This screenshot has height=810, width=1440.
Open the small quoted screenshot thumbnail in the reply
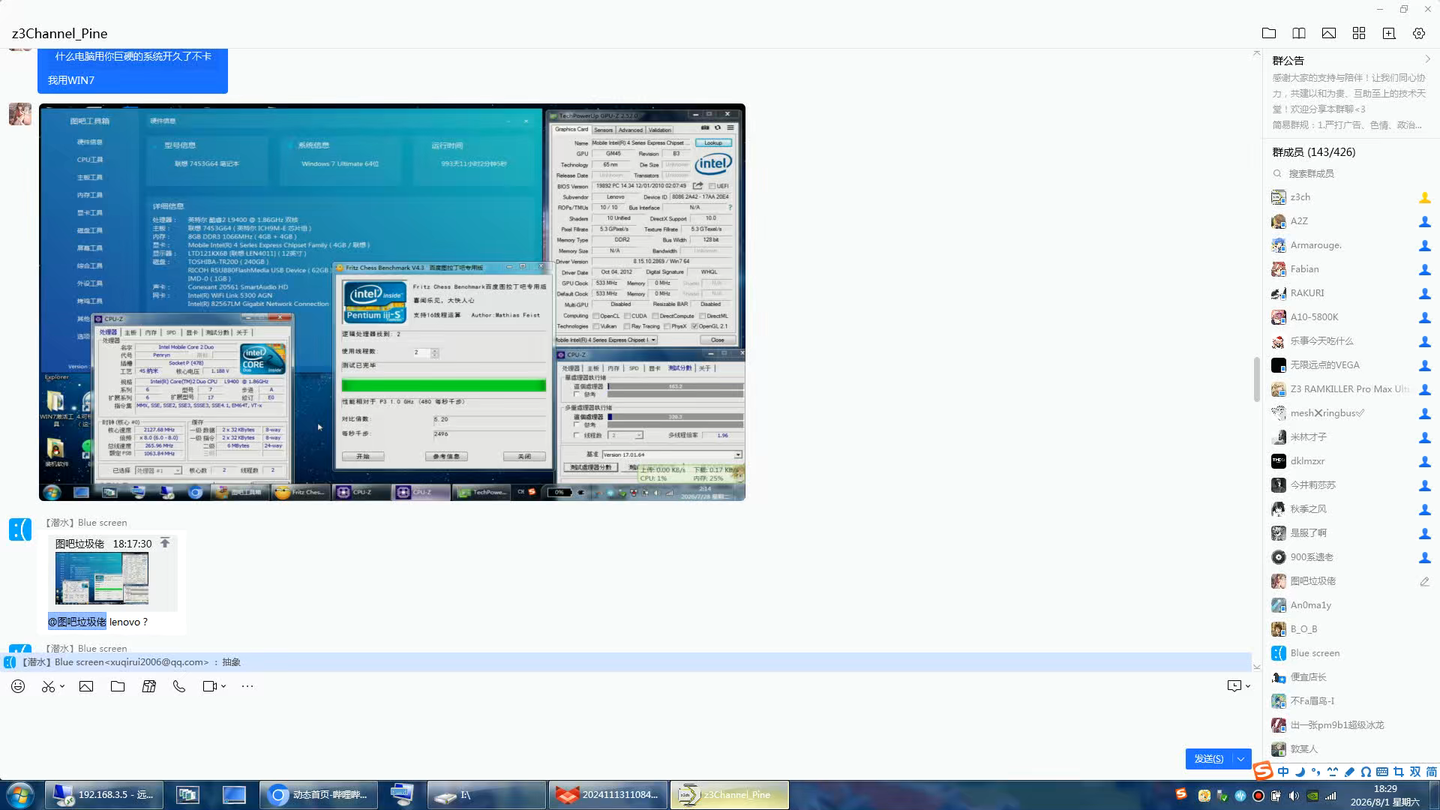click(102, 579)
